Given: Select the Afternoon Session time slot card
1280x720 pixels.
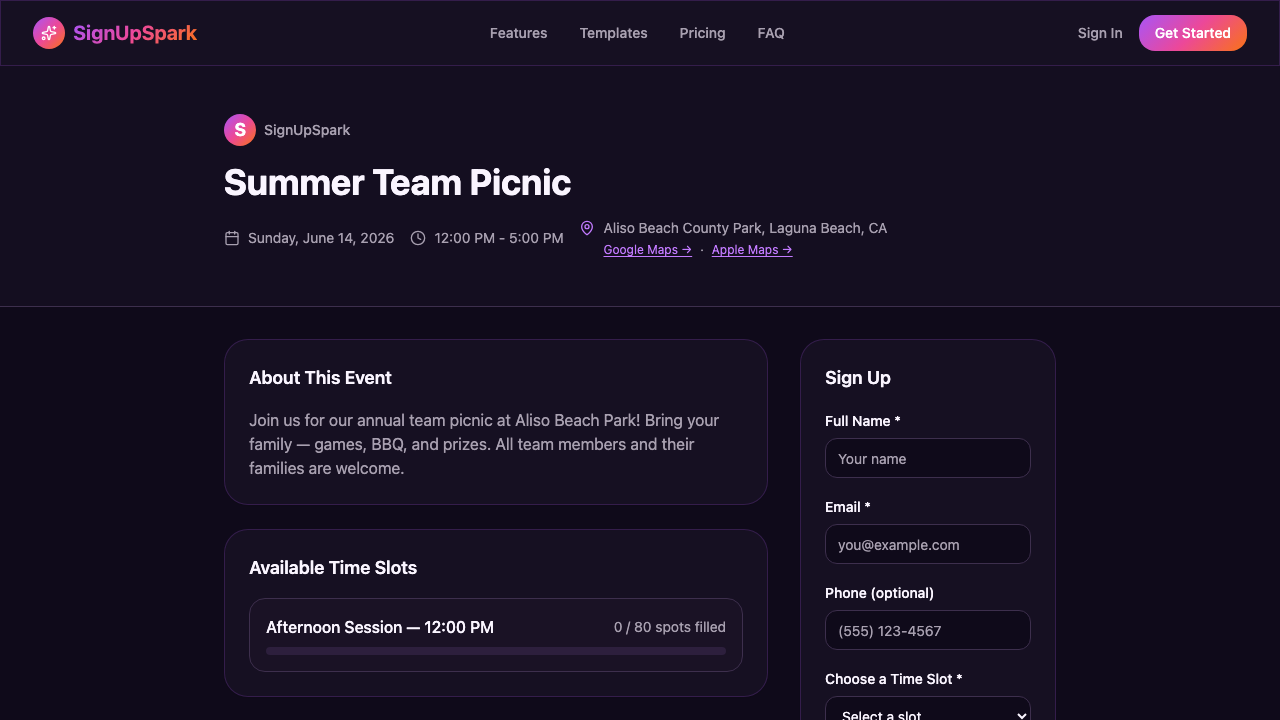Looking at the screenshot, I should pyautogui.click(x=495, y=634).
